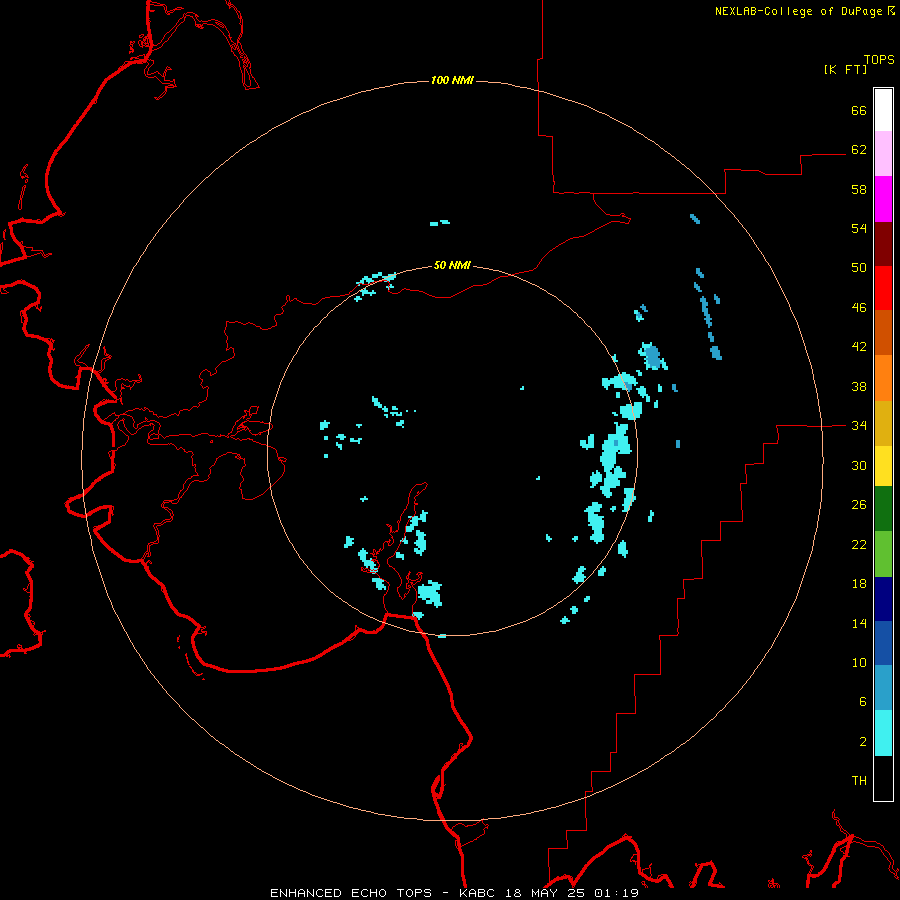Click the dark maroon legend band
900x900 pixels.
[x=883, y=244]
